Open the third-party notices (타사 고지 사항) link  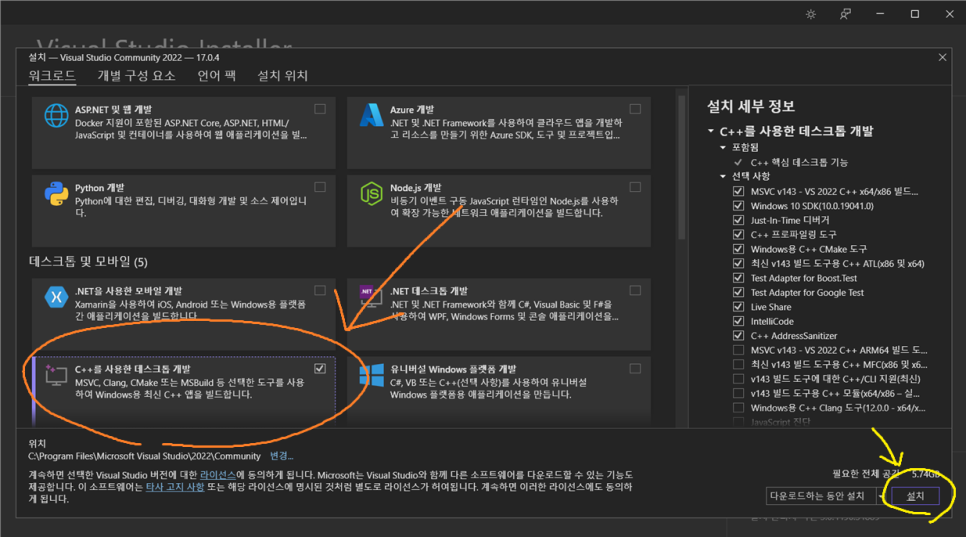pyautogui.click(x=175, y=487)
